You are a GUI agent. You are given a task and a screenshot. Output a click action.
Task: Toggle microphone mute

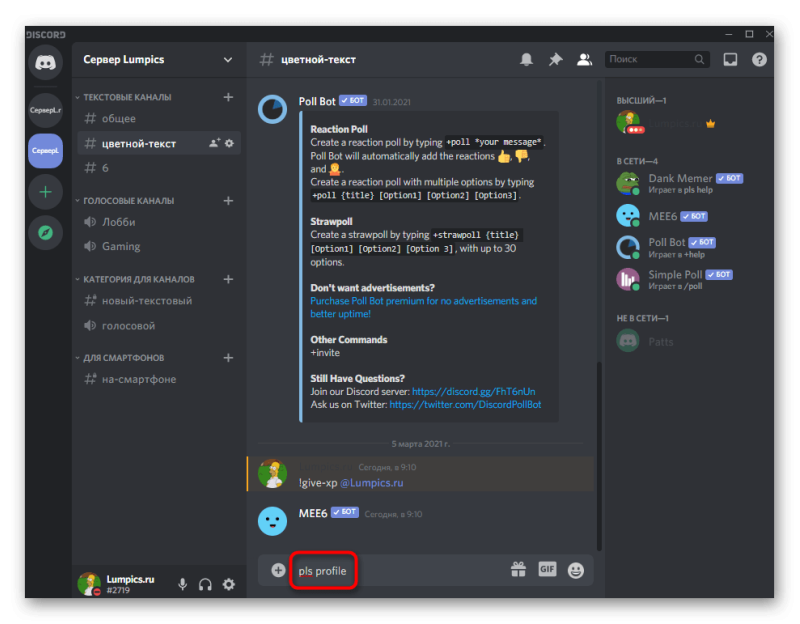(x=182, y=584)
